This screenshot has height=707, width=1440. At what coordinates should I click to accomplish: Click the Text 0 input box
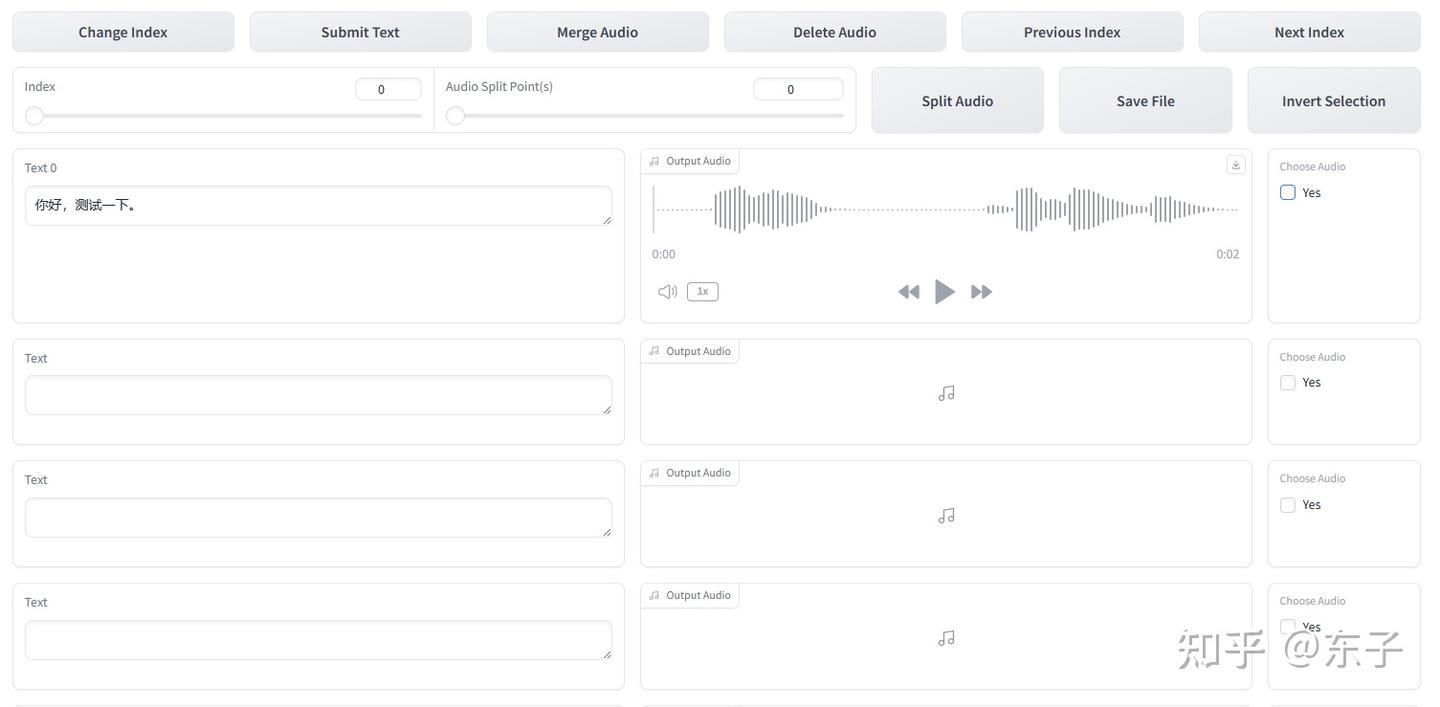tap(318, 206)
